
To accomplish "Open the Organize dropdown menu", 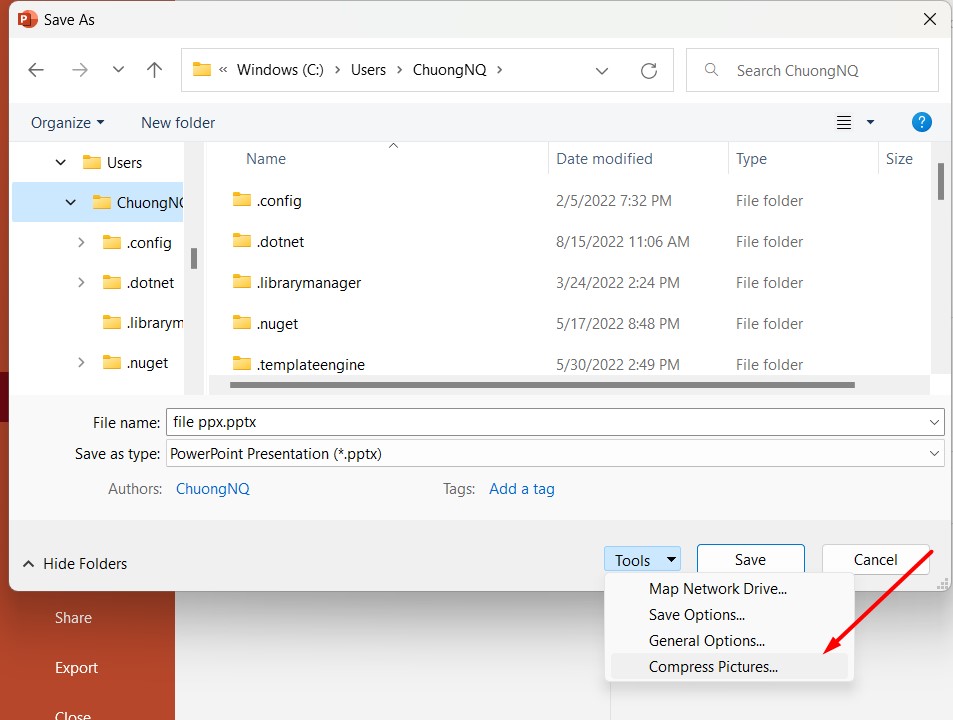I will coord(67,122).
